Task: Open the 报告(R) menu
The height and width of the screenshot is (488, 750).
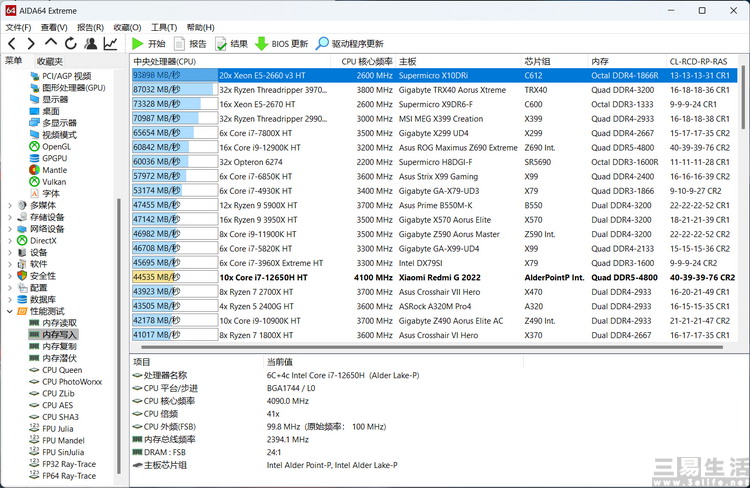Action: [x=90, y=27]
